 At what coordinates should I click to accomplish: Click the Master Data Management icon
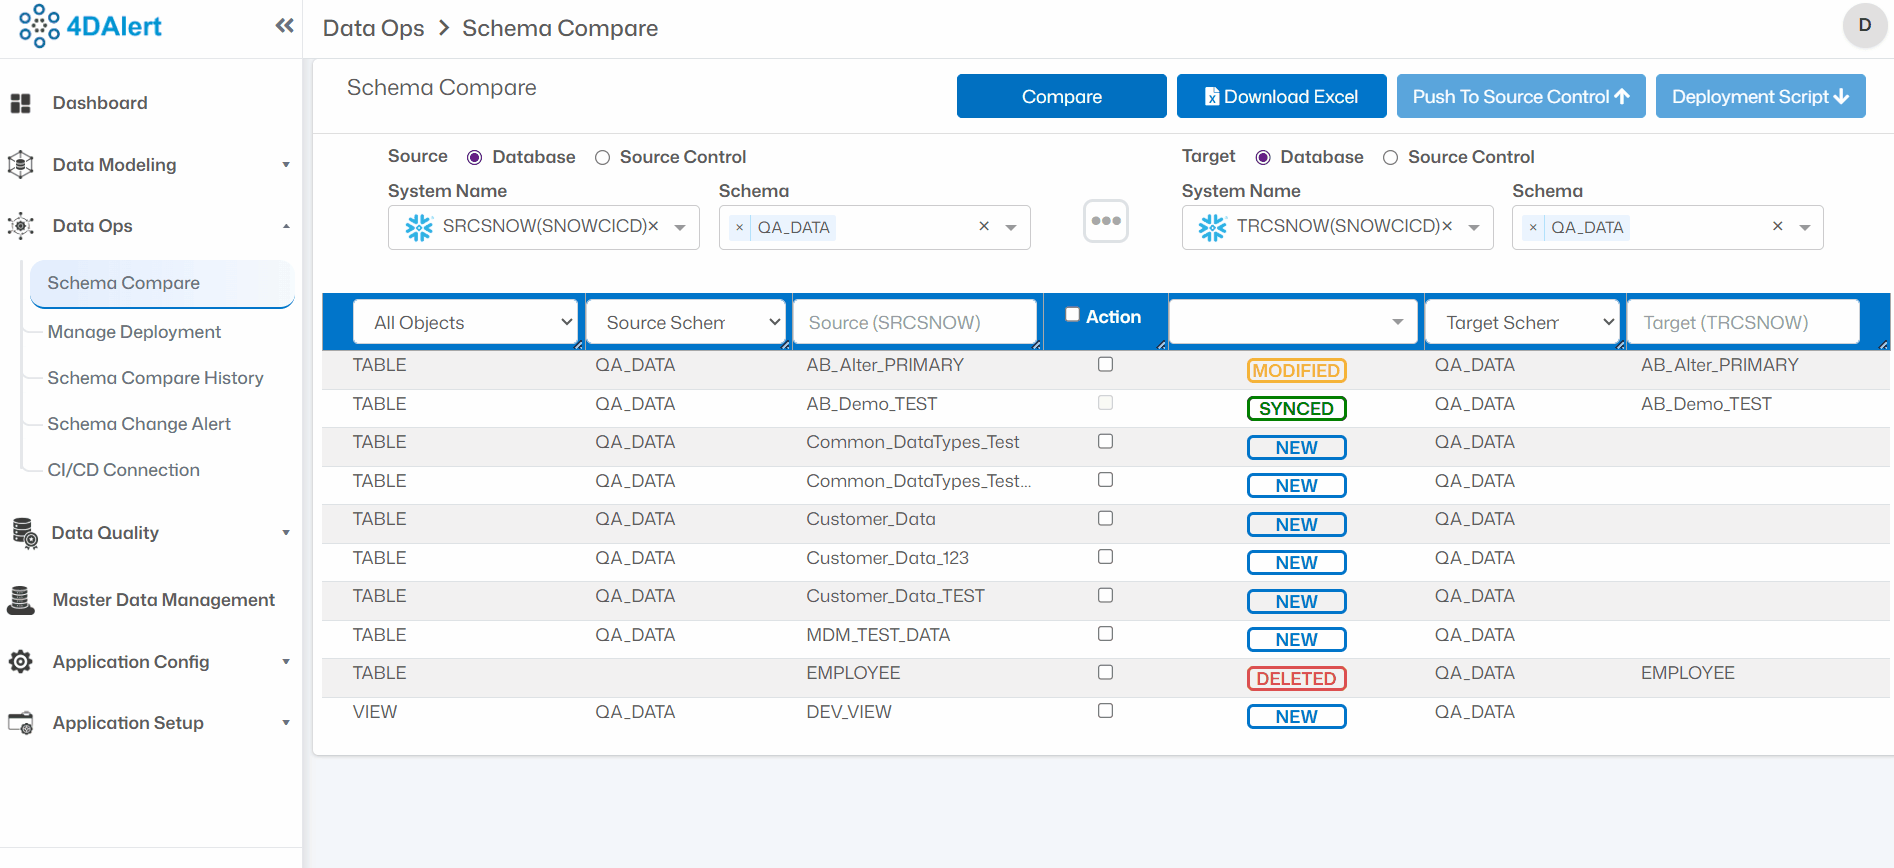coord(21,600)
